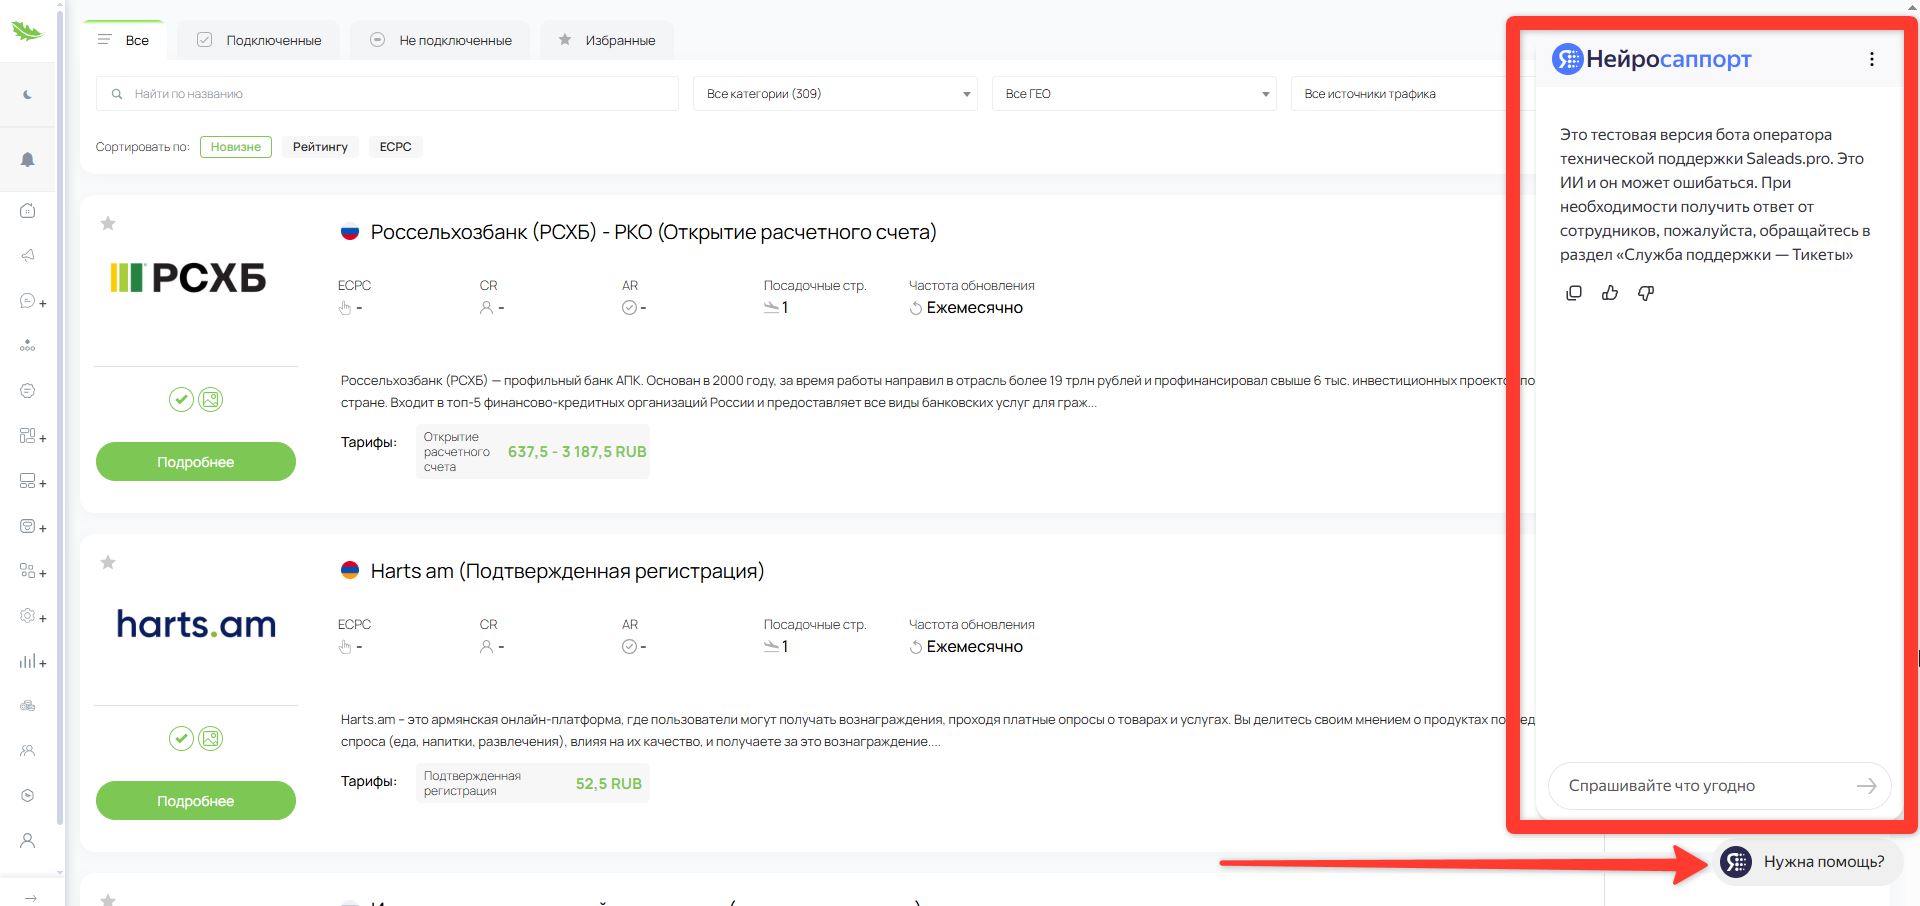This screenshot has width=1920, height=906.
Task: Click Подробнее for the Harts am offer
Action: [196, 801]
